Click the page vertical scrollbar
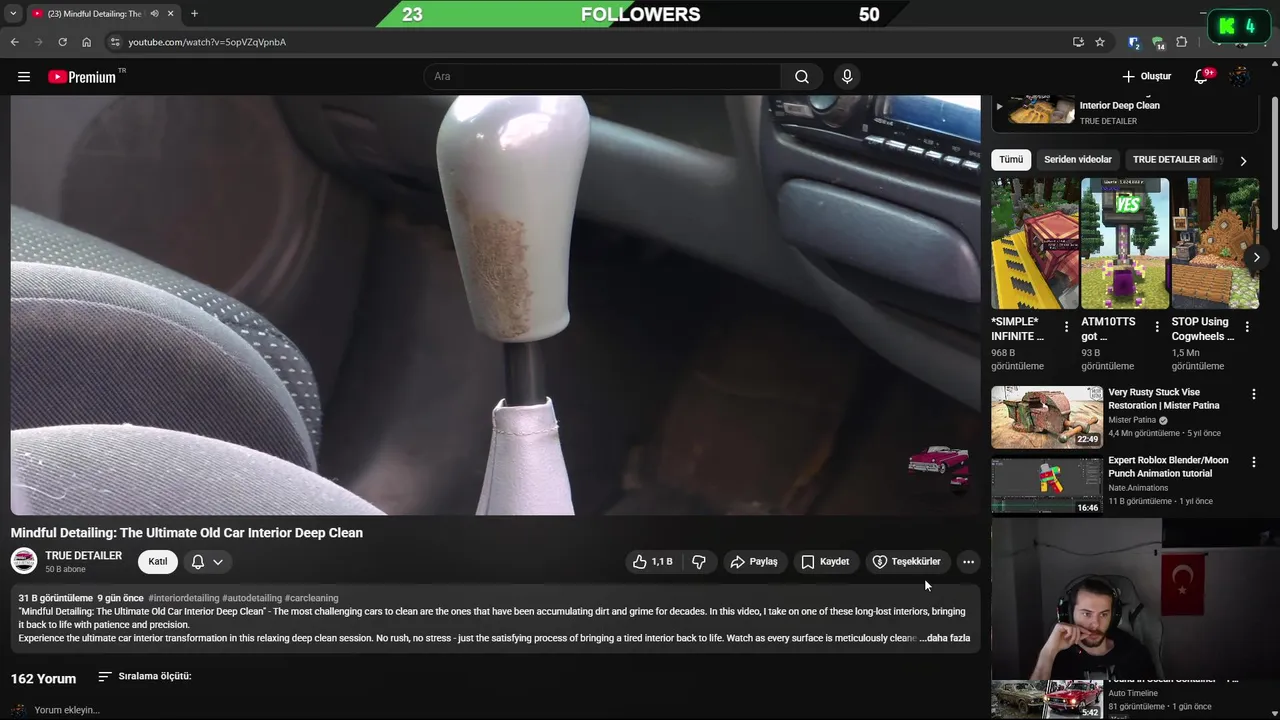This screenshot has width=1280, height=720. 1274,165
